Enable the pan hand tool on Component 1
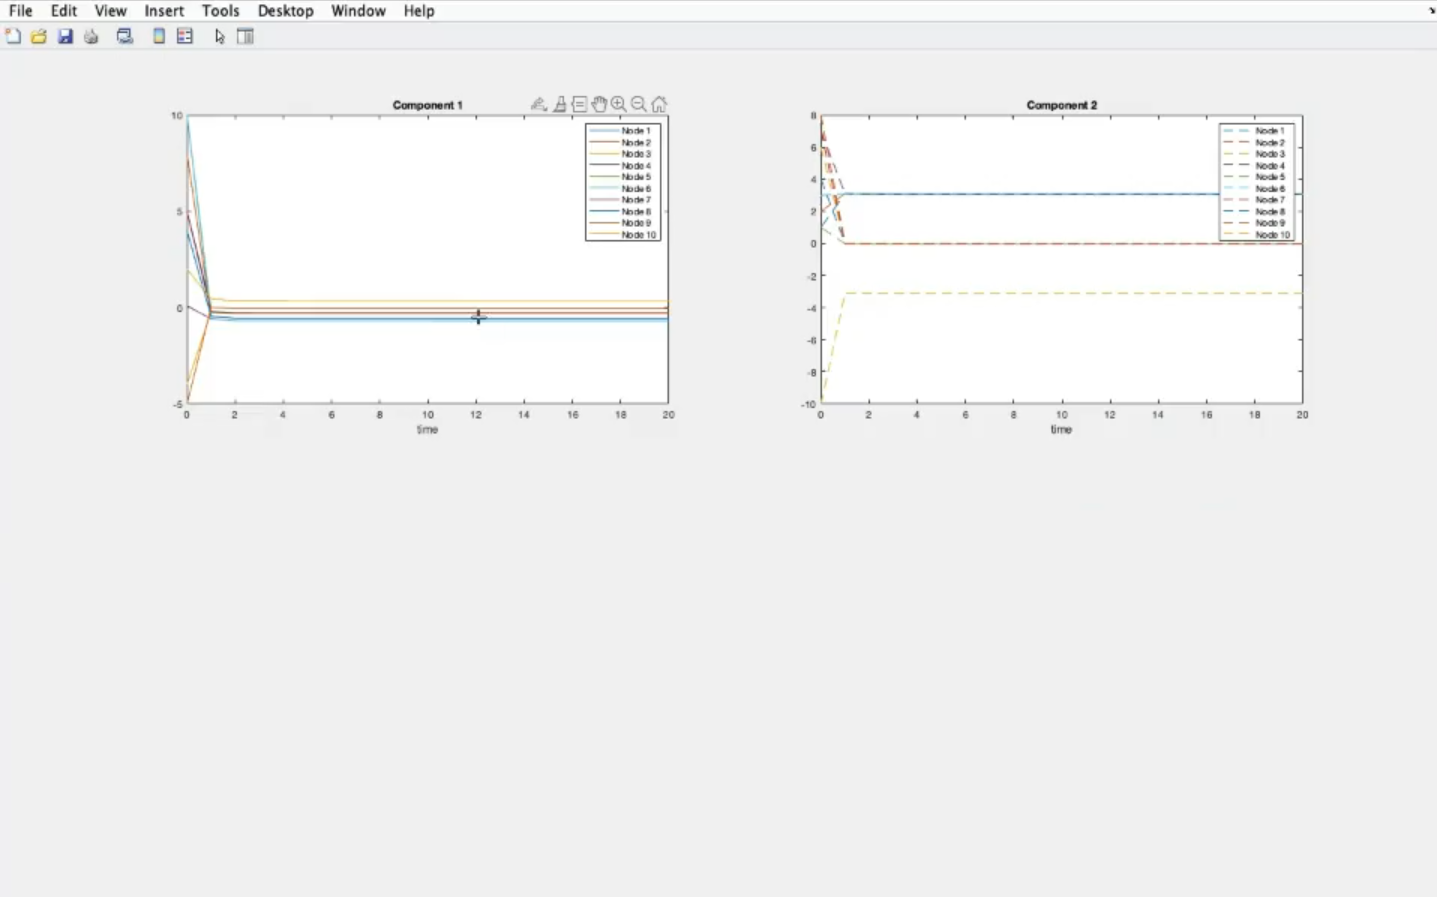The image size is (1437, 897). coord(599,104)
